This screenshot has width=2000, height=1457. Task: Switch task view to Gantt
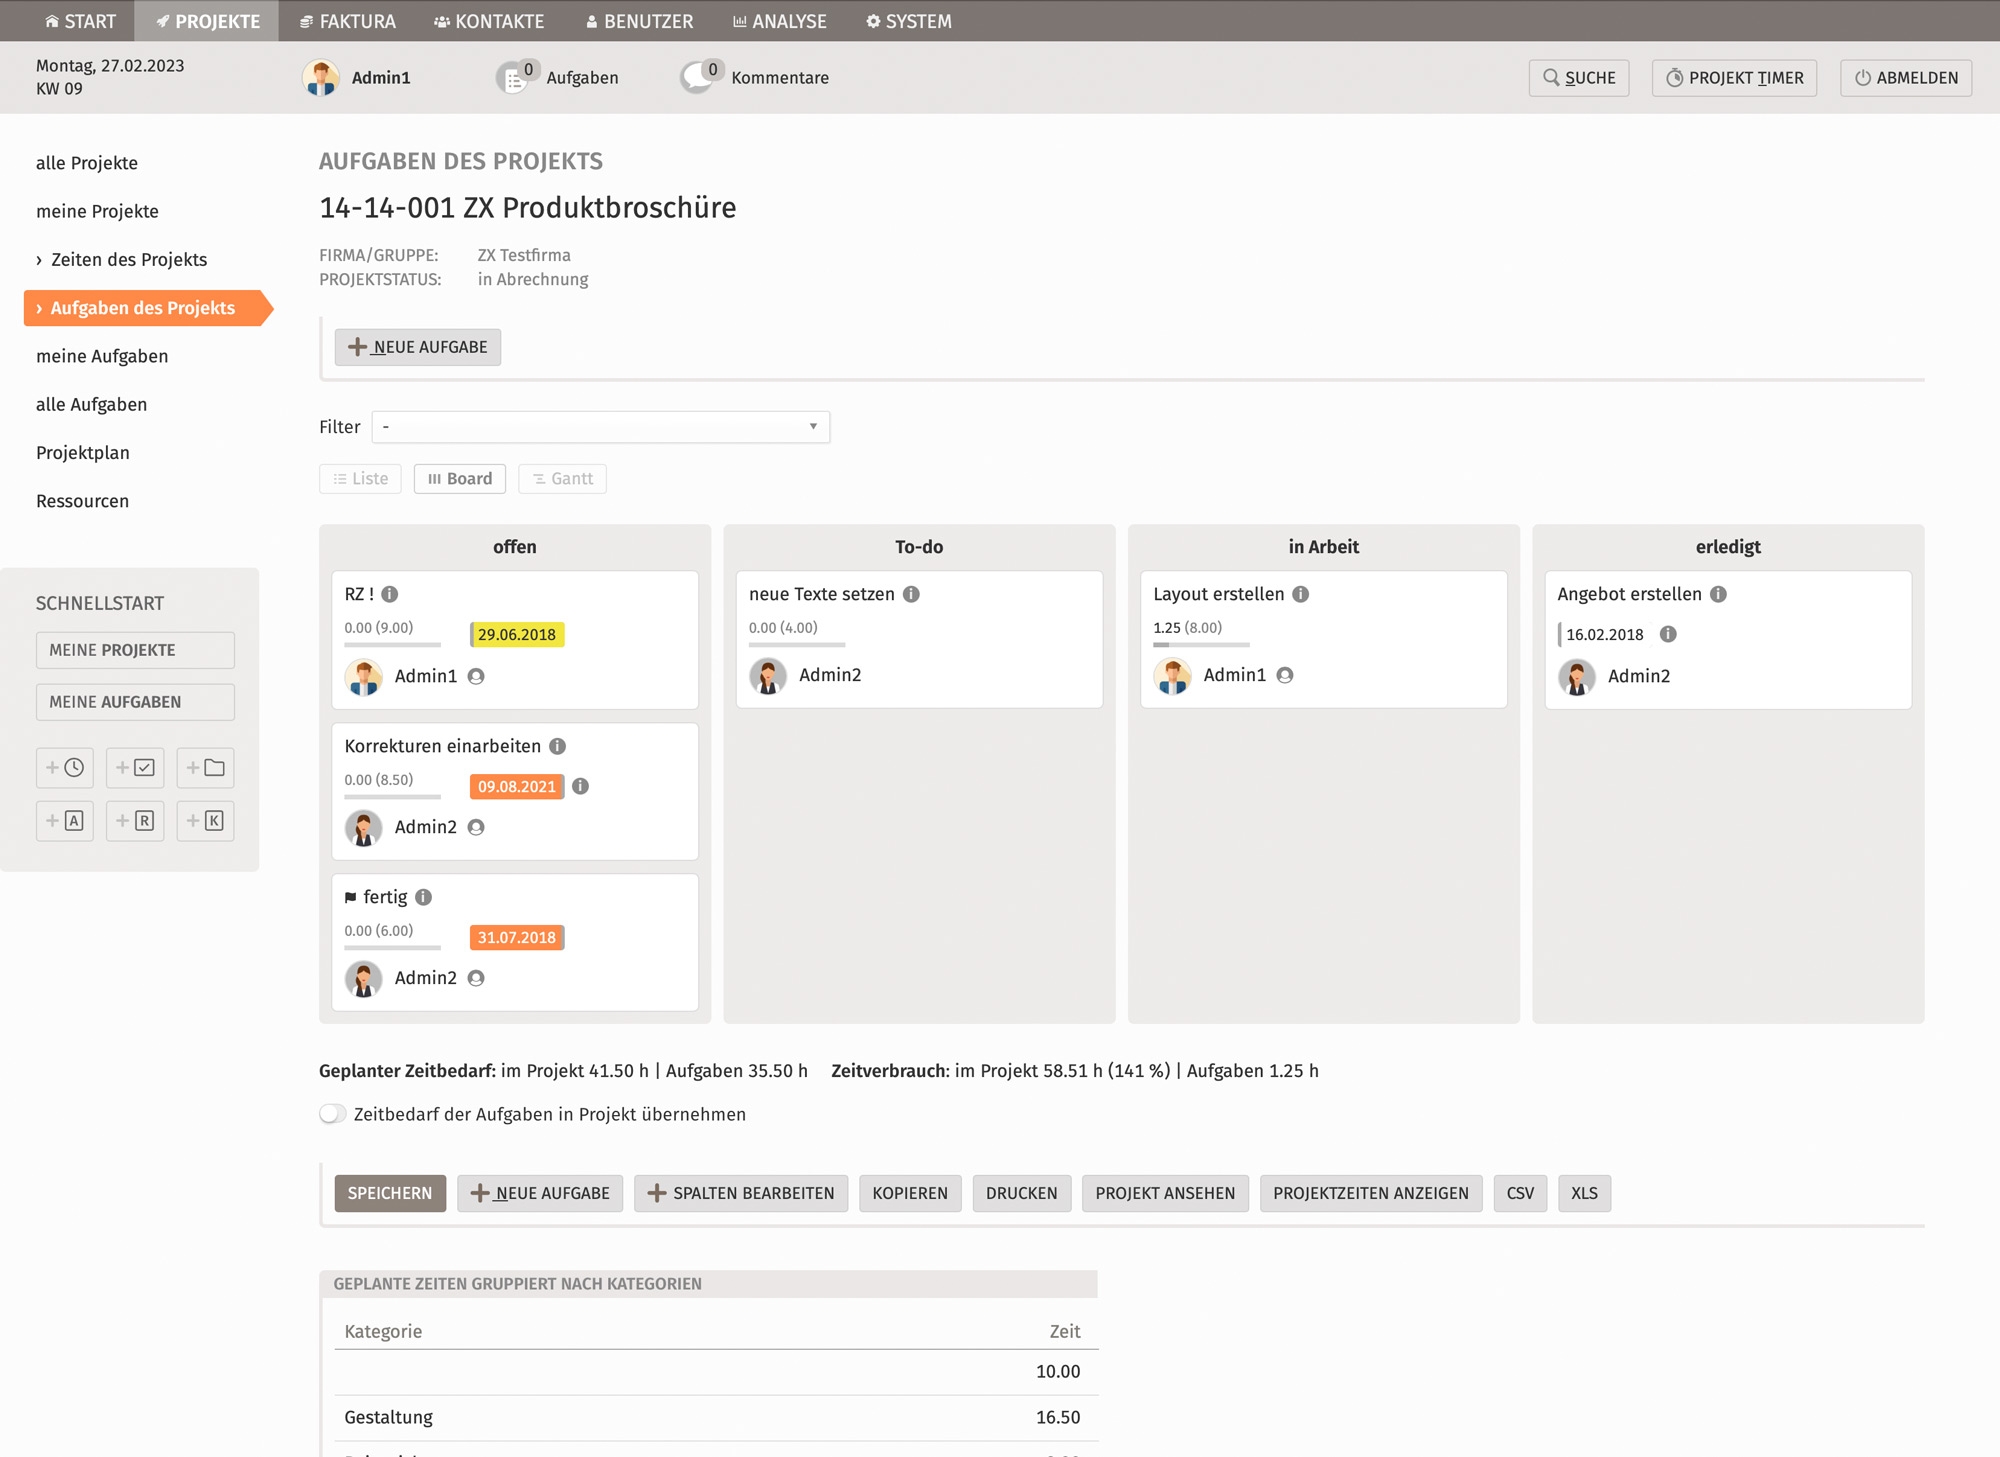562,479
